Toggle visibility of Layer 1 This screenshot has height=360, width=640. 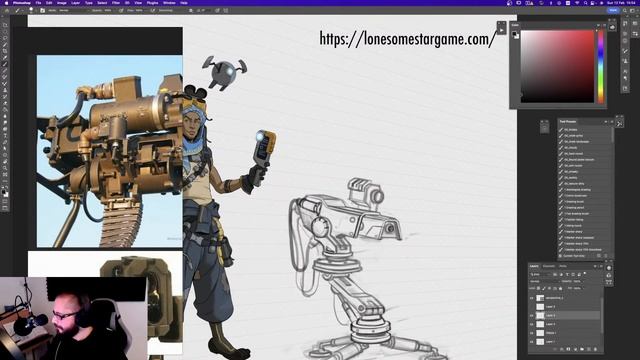pos(531,342)
